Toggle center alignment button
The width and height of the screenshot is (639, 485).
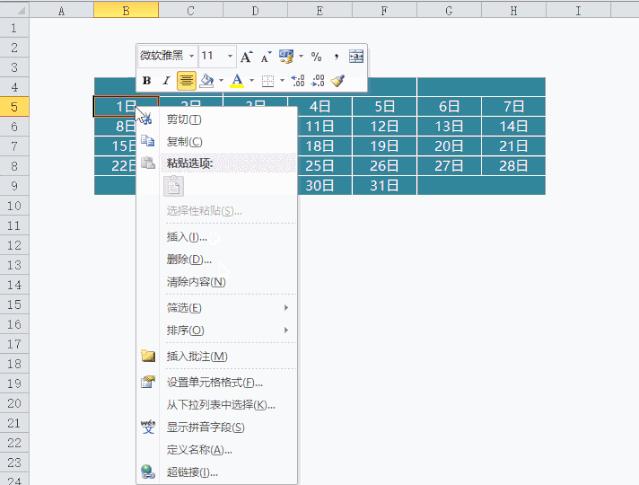[186, 81]
